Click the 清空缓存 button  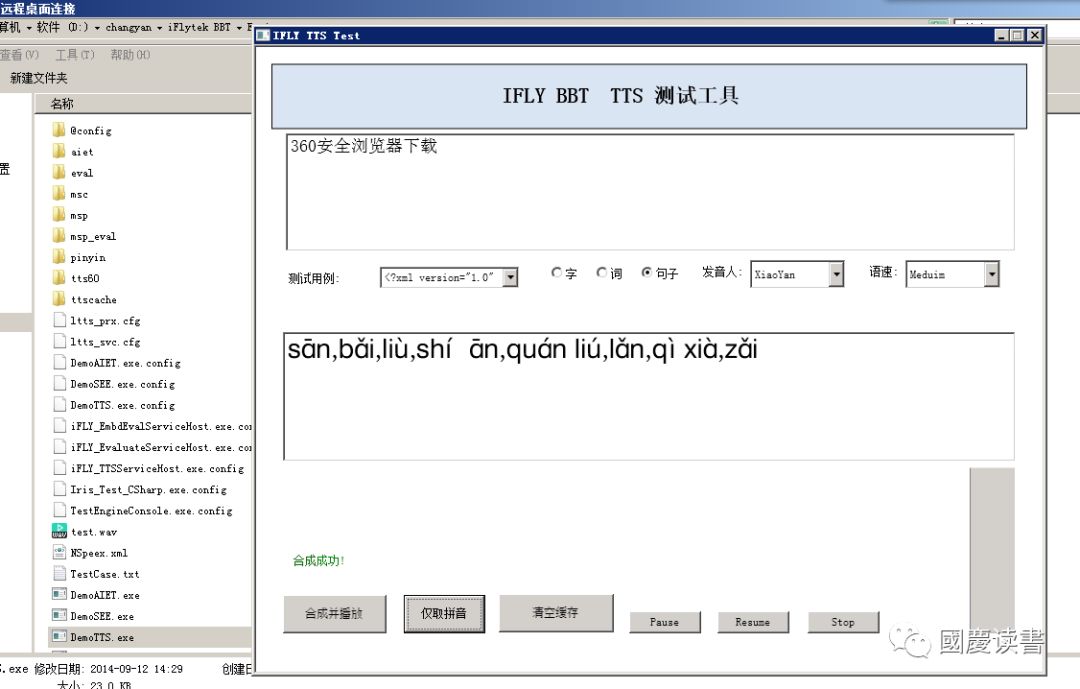pyautogui.click(x=555, y=612)
